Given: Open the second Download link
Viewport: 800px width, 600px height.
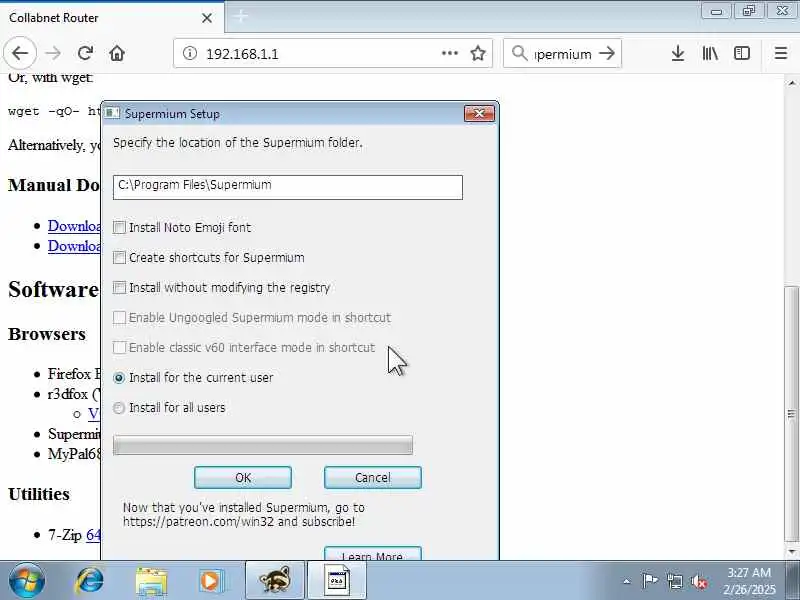Looking at the screenshot, I should pos(74,246).
